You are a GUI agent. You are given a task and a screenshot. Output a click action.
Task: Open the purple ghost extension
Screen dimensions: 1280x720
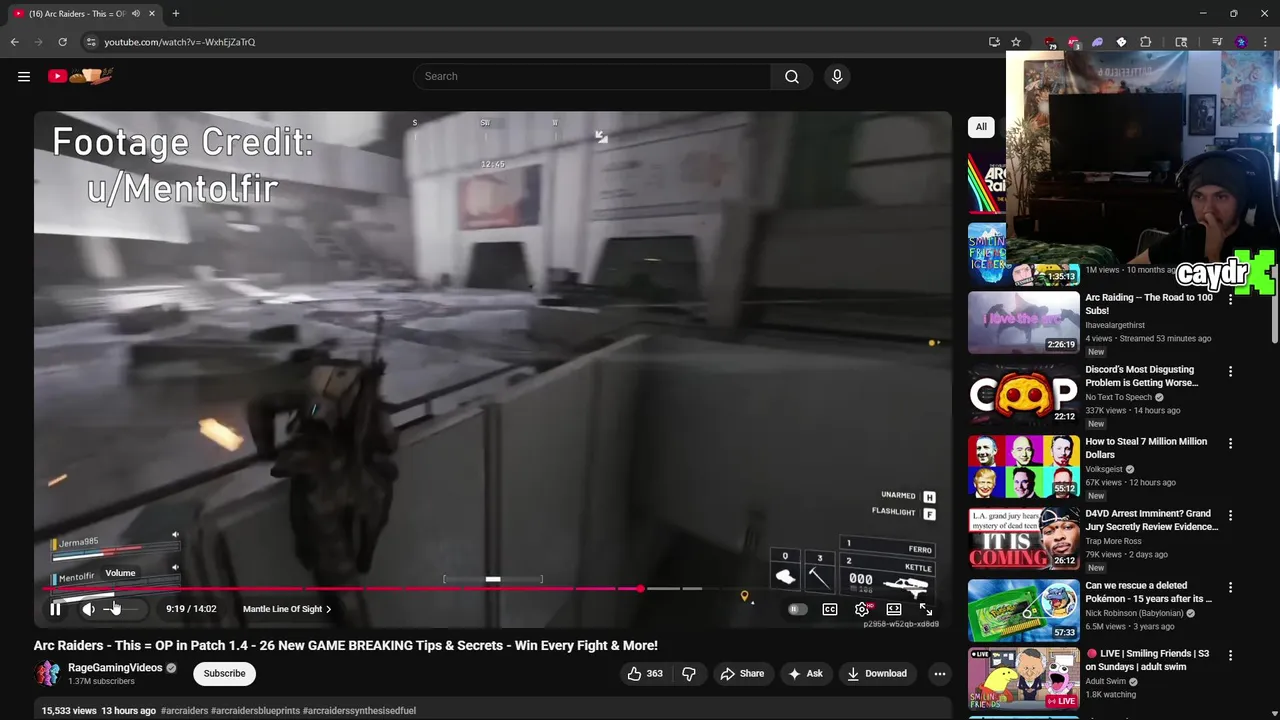coord(1097,42)
